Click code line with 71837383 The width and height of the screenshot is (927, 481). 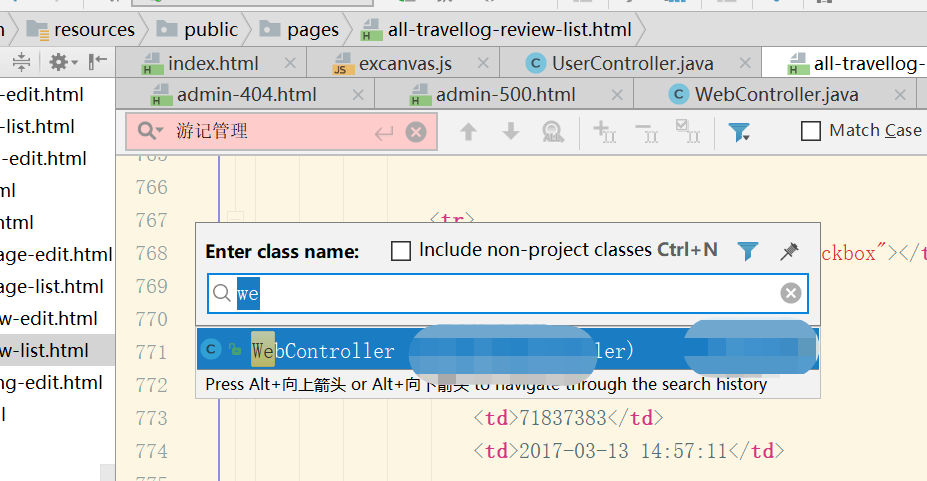click(x=568, y=418)
